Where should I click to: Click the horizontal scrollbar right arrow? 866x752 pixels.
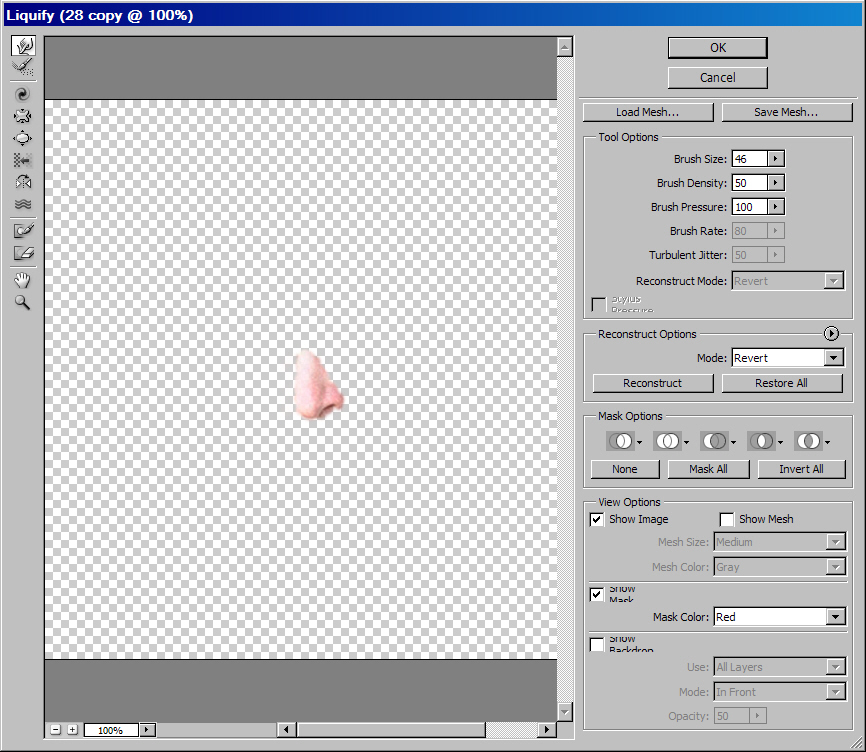[546, 730]
